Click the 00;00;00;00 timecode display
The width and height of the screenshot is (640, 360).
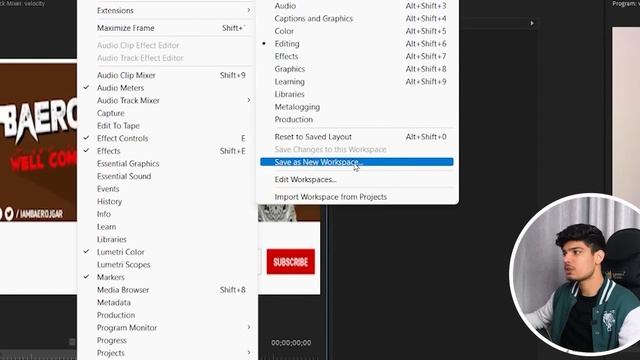pyautogui.click(x=291, y=343)
